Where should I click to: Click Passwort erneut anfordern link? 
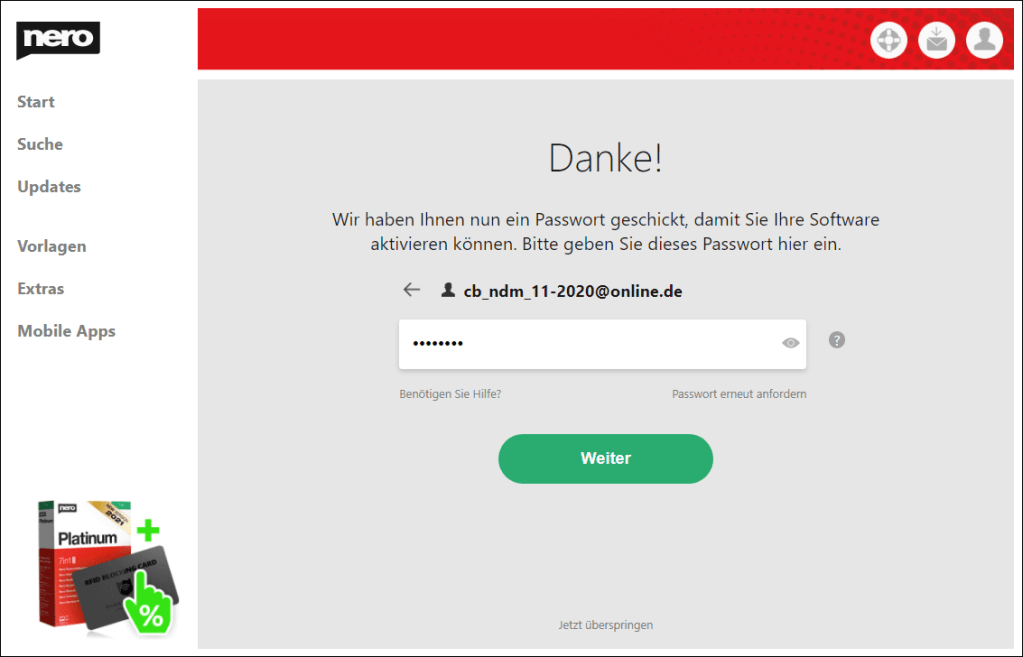[x=739, y=394]
